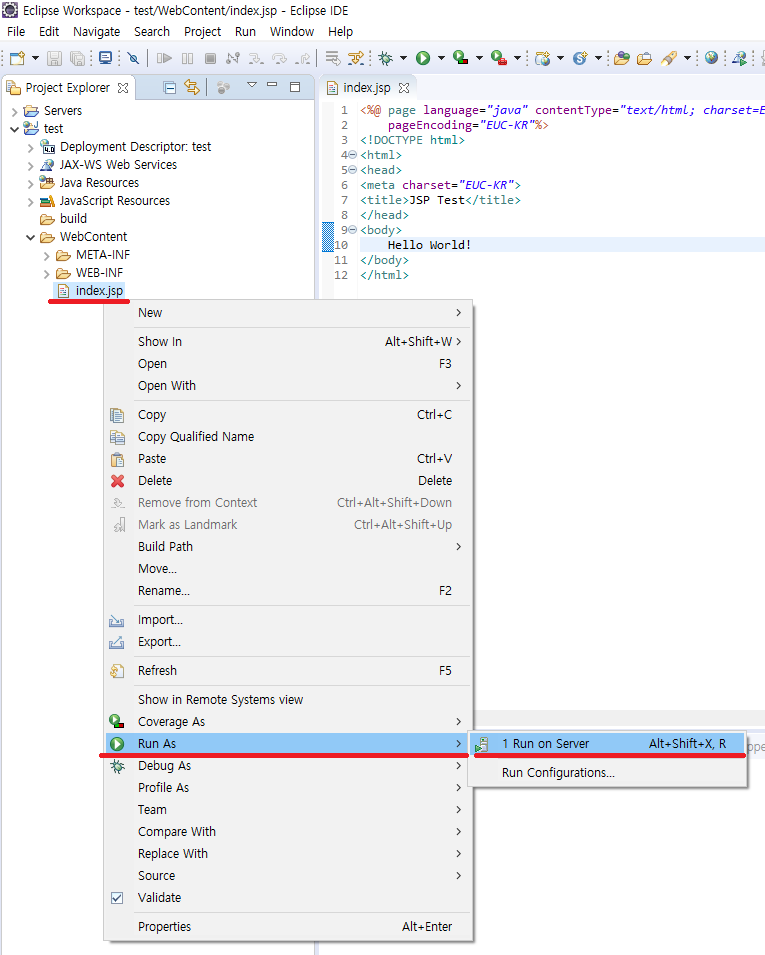The height and width of the screenshot is (955, 765).
Task: Expand Deployment Descriptor: test node
Action: 30,147
